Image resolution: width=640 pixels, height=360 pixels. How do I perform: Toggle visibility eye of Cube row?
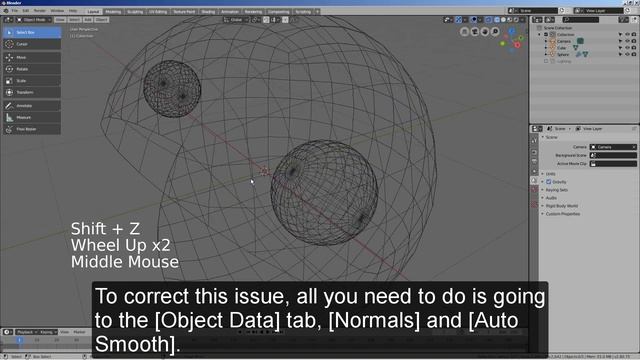[627, 48]
